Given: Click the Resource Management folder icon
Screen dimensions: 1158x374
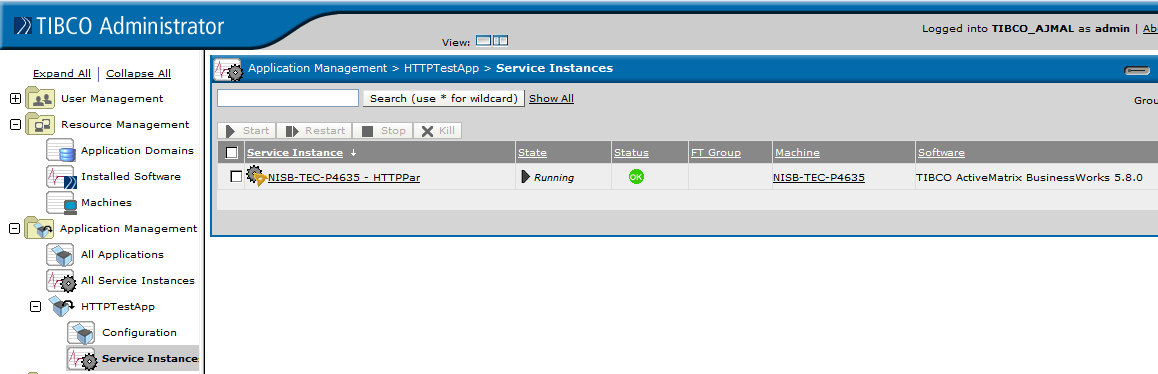Looking at the screenshot, I should (40, 124).
